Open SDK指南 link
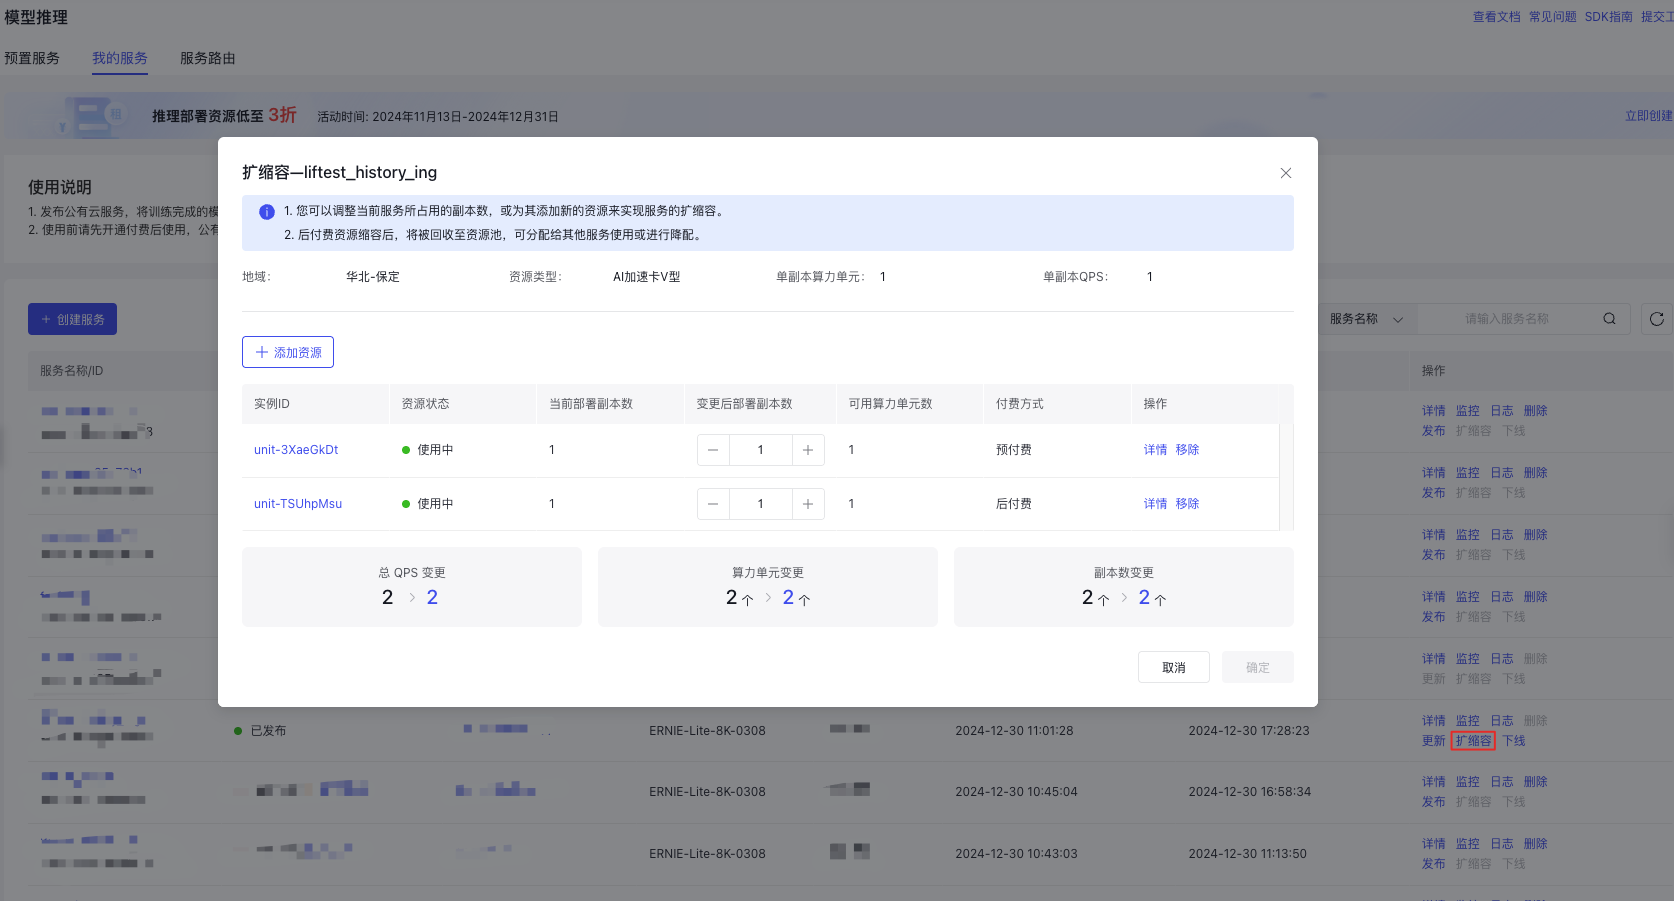 (1608, 17)
